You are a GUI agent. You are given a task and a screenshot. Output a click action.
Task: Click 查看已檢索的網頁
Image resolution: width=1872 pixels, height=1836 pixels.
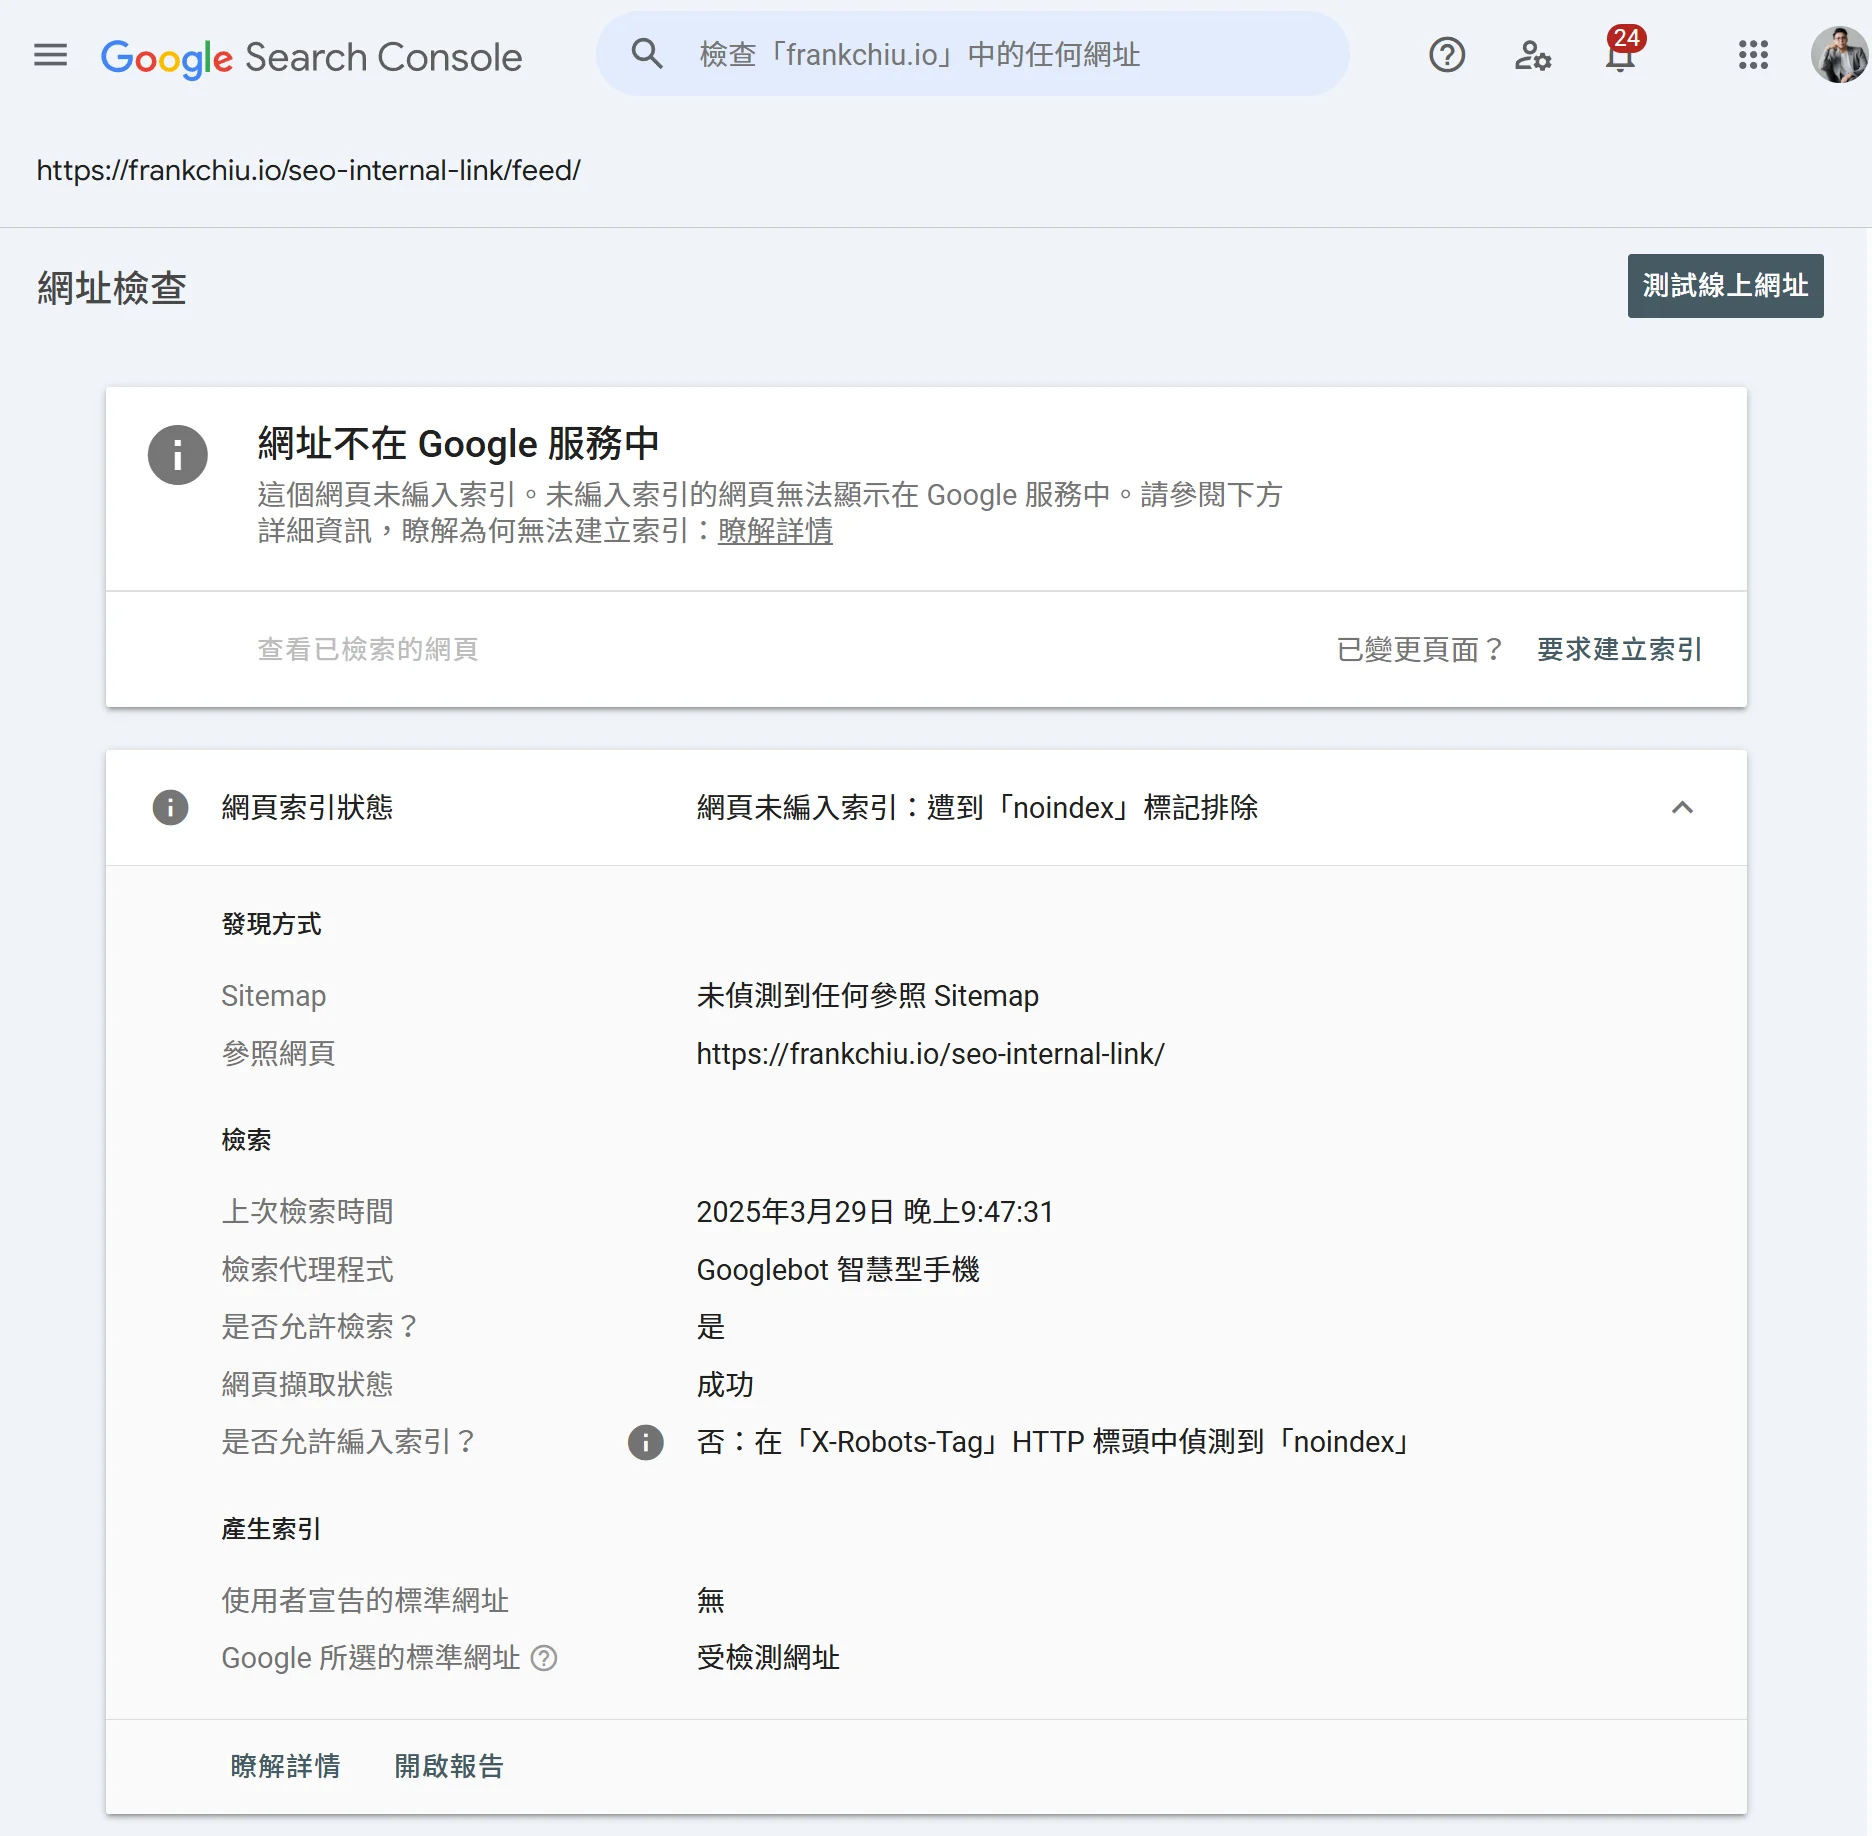[367, 649]
